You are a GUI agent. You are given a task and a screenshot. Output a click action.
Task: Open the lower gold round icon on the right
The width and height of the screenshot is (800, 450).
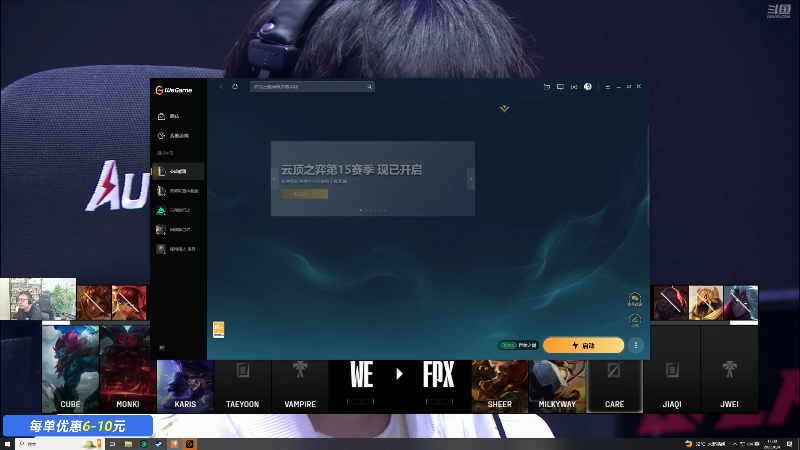[x=635, y=320]
